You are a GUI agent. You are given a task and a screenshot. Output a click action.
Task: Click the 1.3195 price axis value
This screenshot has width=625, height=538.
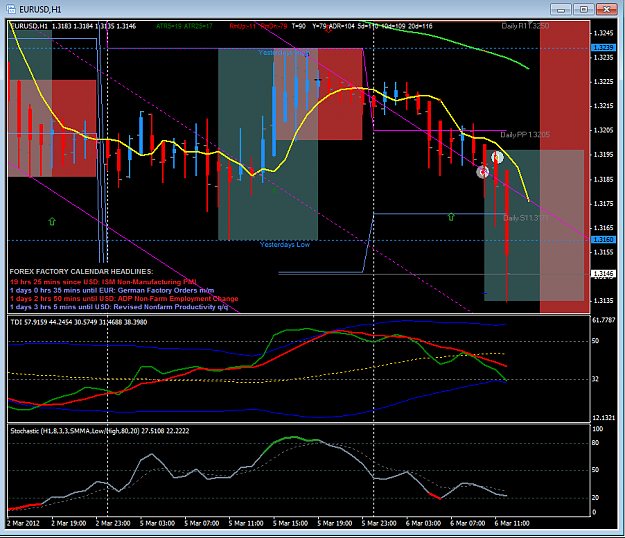pos(603,155)
